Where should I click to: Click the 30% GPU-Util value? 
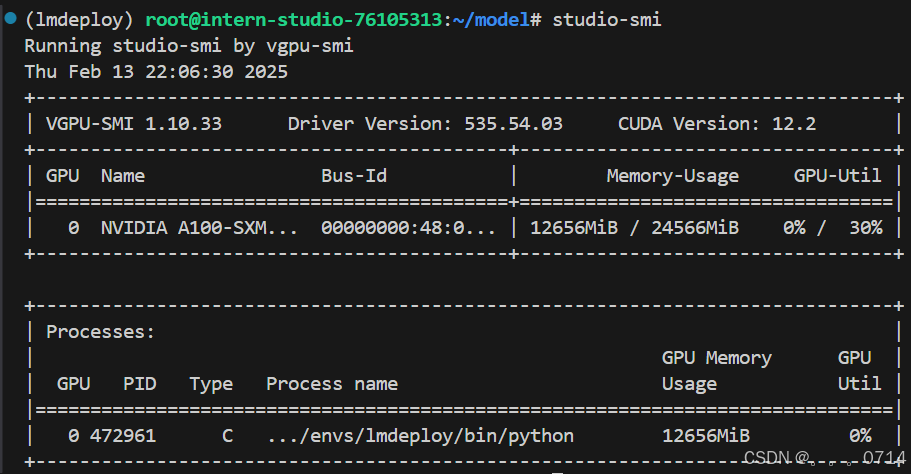click(866, 228)
